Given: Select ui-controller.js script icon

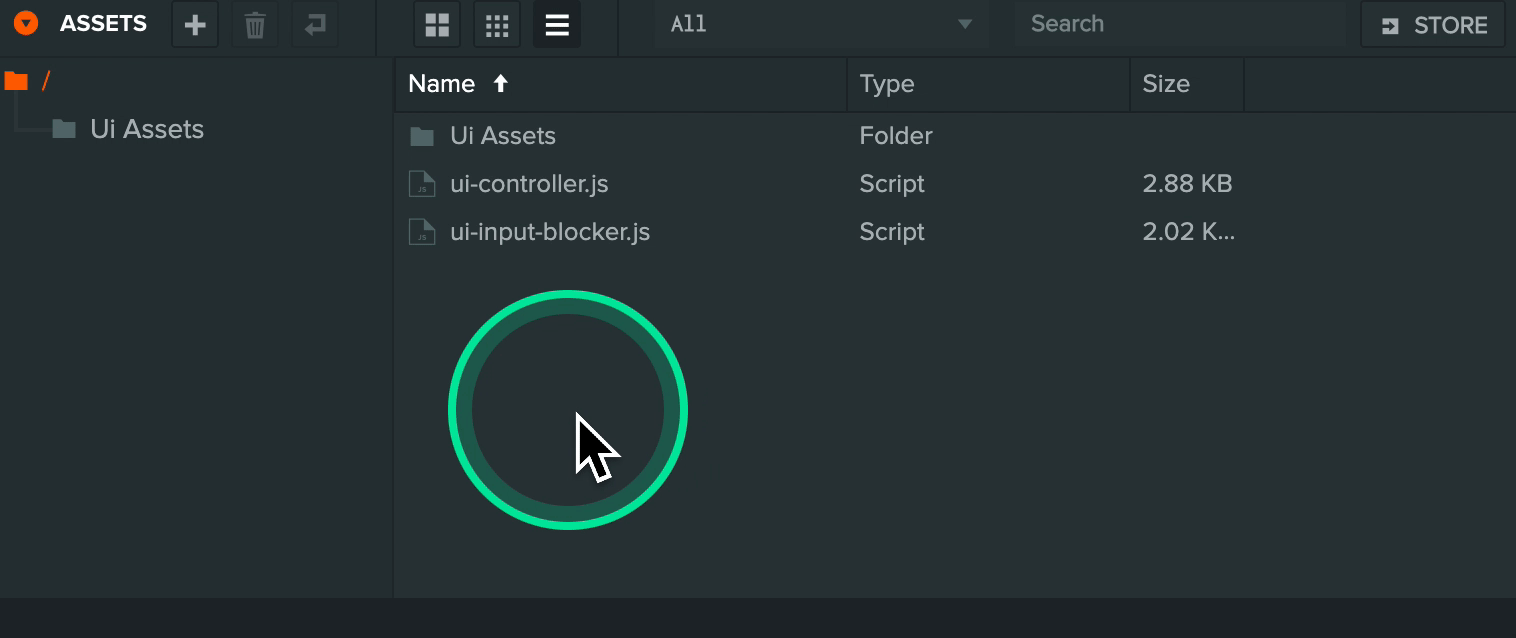Looking at the screenshot, I should [422, 184].
